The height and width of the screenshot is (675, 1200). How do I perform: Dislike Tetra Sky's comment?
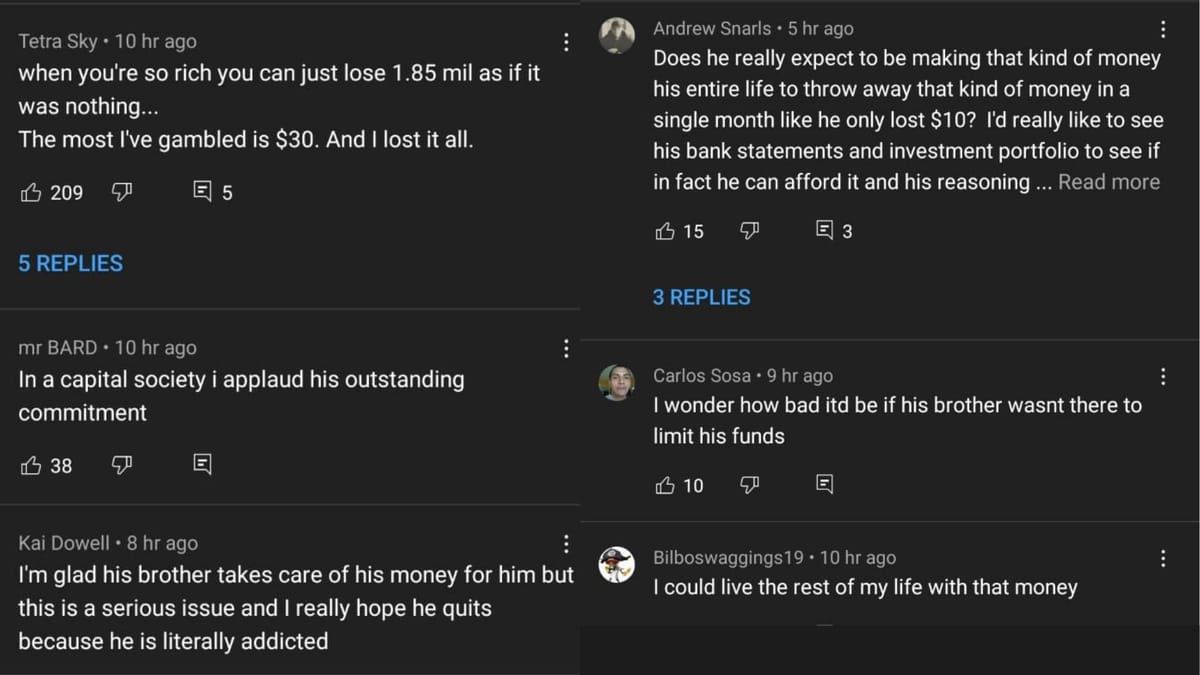point(121,192)
